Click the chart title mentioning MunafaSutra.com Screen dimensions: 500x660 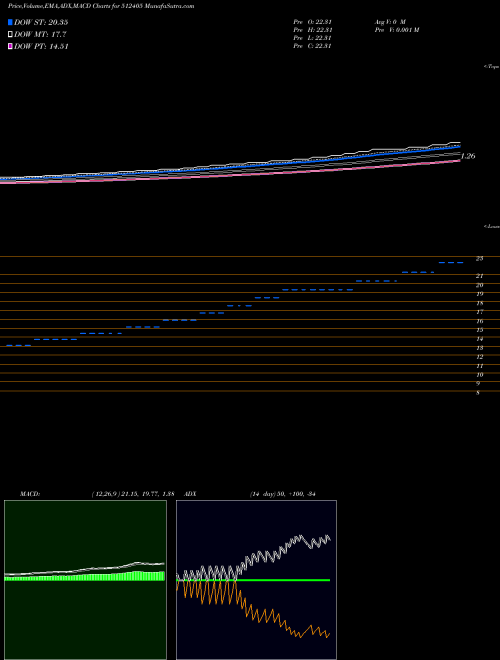click(x=101, y=6)
